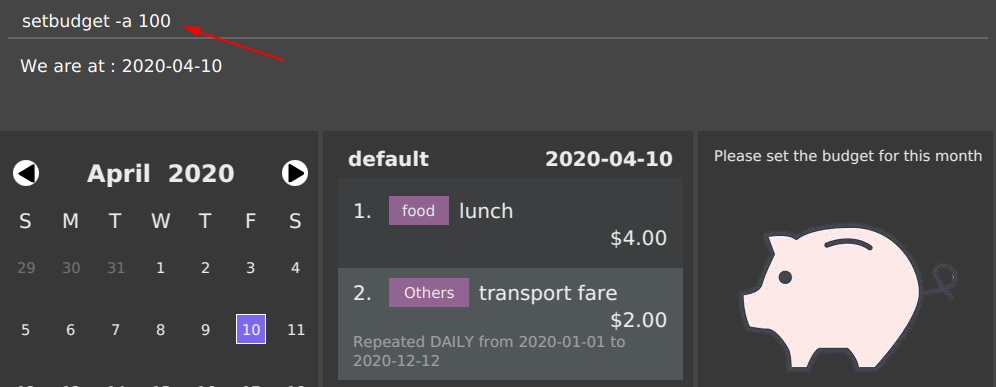The width and height of the screenshot is (996, 387).
Task: Click the Others category tag
Action: coord(429,292)
